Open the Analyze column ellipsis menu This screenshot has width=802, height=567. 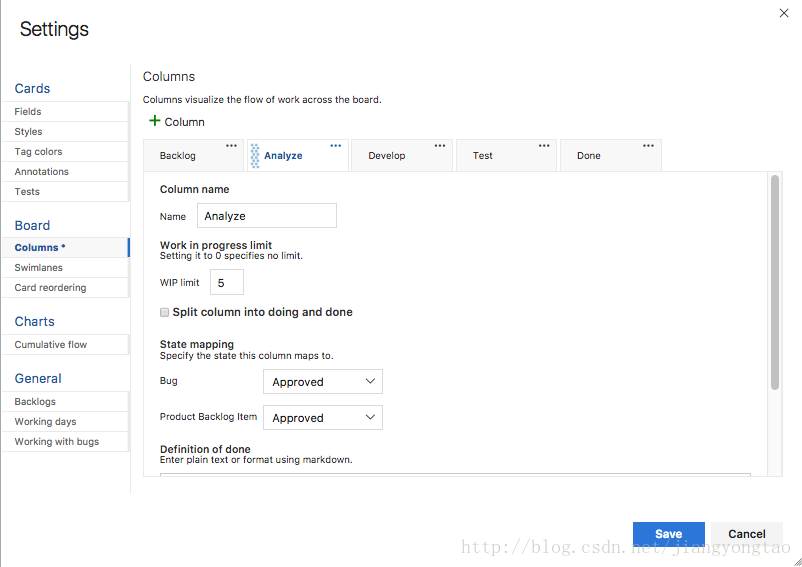(336, 146)
